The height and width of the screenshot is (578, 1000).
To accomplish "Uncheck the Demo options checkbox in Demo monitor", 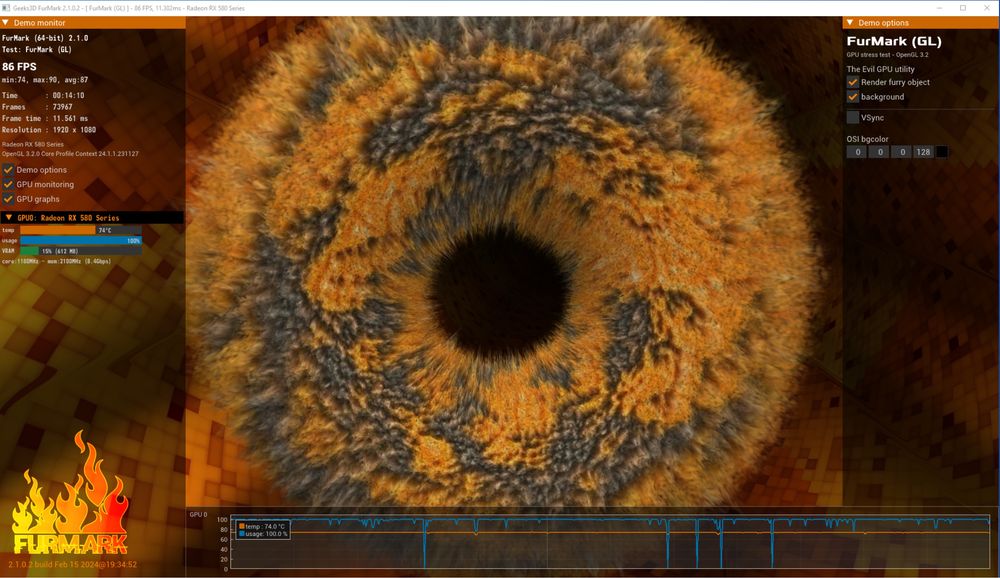I will (8, 170).
